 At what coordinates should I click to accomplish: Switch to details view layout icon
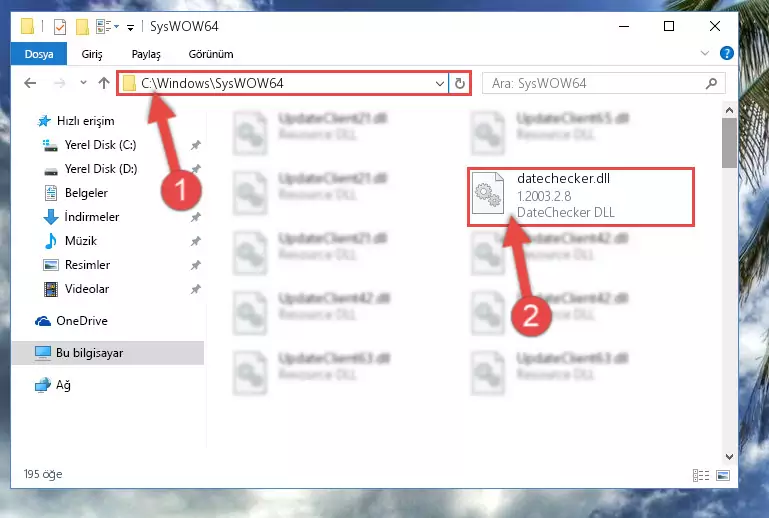point(701,475)
